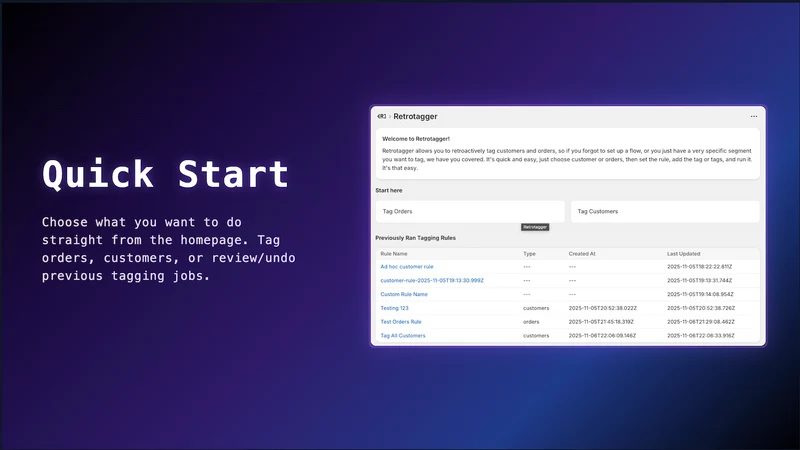The width and height of the screenshot is (800, 450).
Task: Open the 'Tag All Customers' rule
Action: point(403,336)
